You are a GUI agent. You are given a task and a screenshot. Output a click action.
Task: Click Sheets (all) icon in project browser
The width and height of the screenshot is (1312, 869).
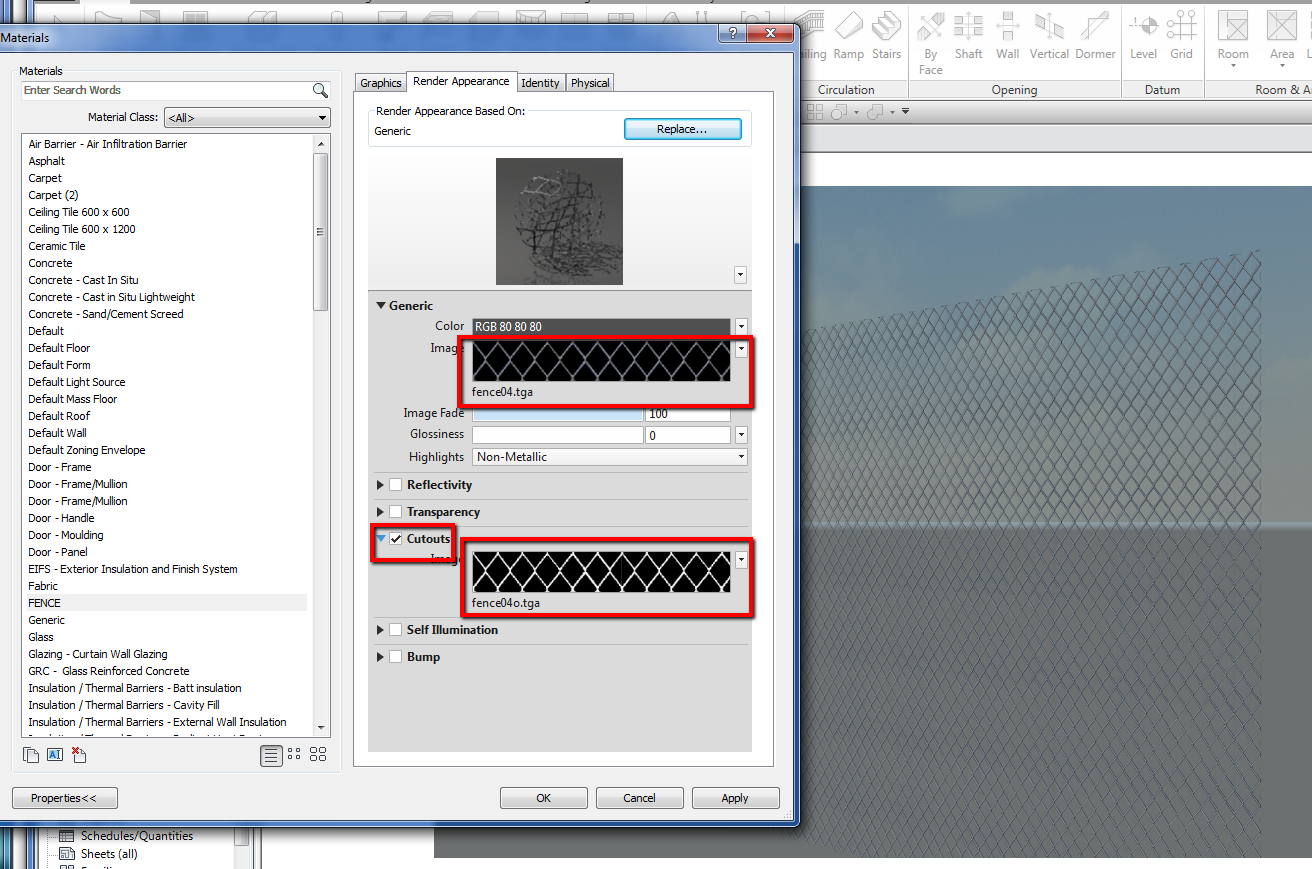pyautogui.click(x=67, y=854)
